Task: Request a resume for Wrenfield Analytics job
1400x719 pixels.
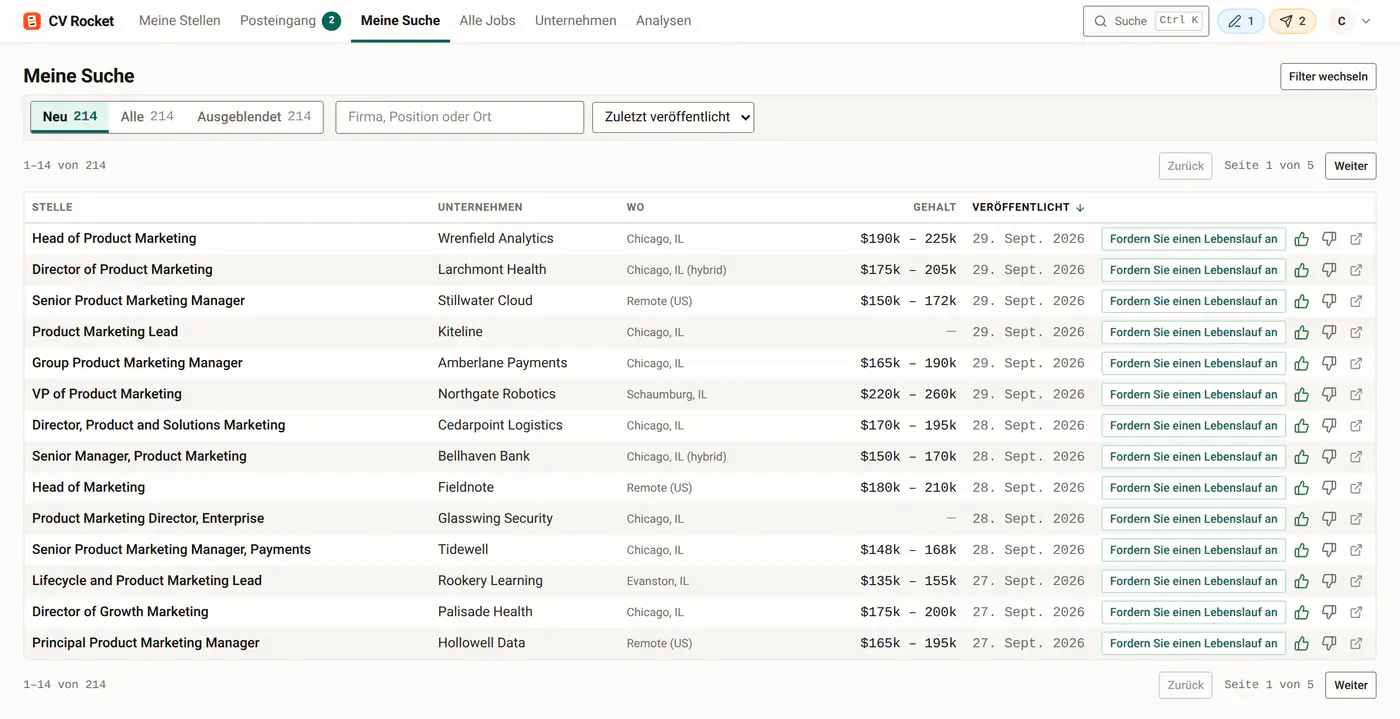Action: [x=1194, y=239]
